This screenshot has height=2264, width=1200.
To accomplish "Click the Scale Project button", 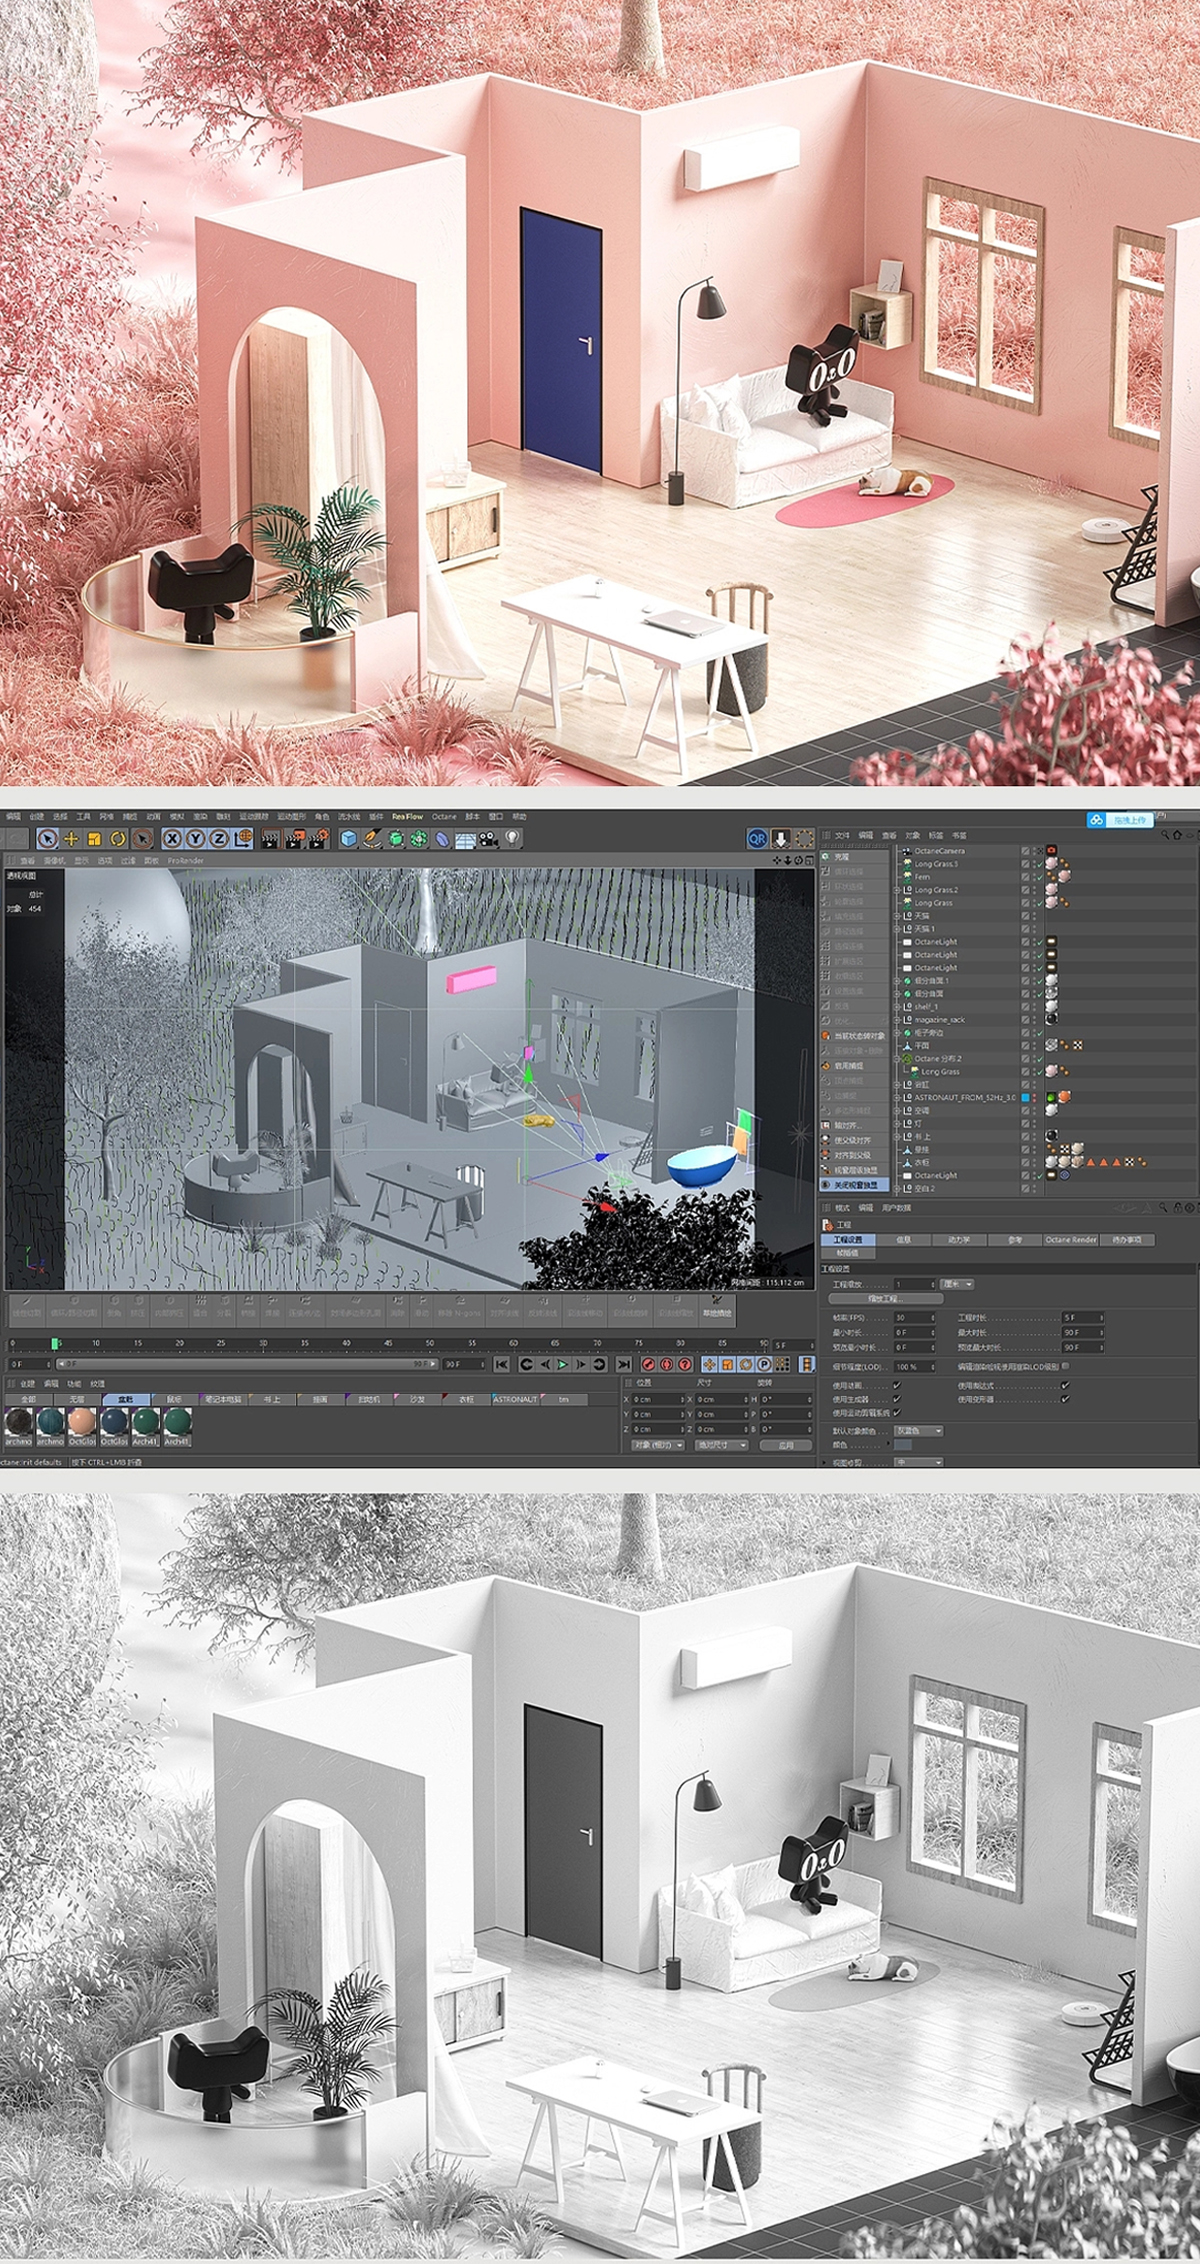I will [x=886, y=1299].
